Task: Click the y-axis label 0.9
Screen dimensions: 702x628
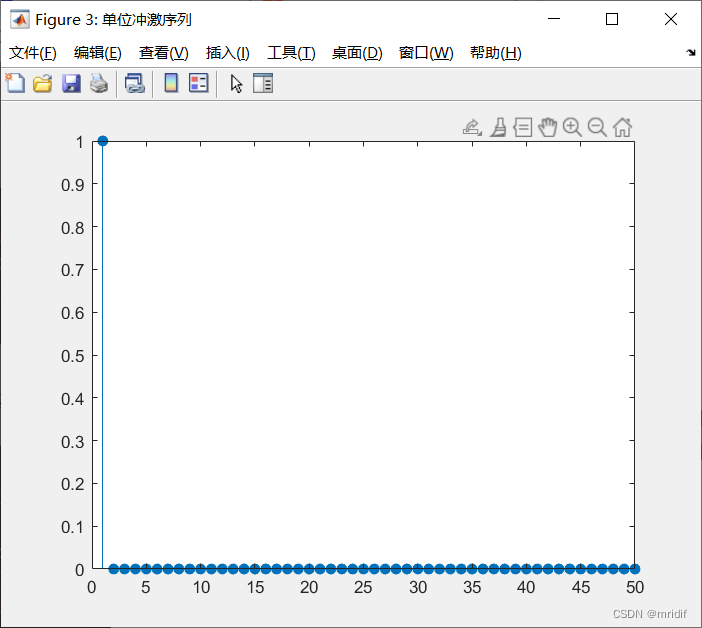Action: [x=73, y=185]
